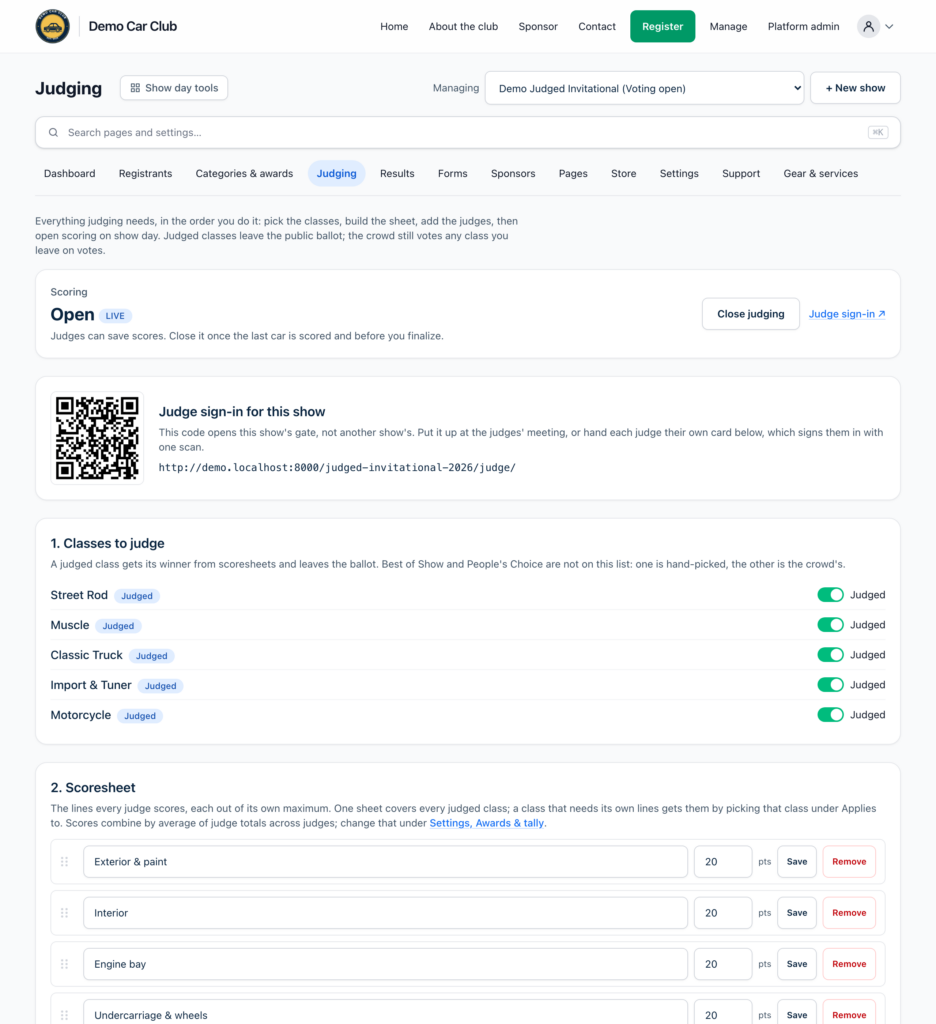Grab the drag handle for Undercarriage & wheels

(65, 1015)
